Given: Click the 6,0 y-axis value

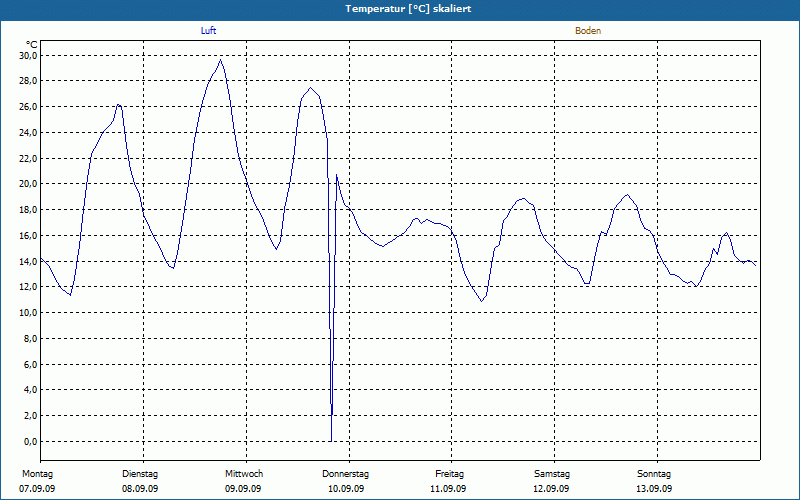Looking at the screenshot, I should [x=32, y=364].
